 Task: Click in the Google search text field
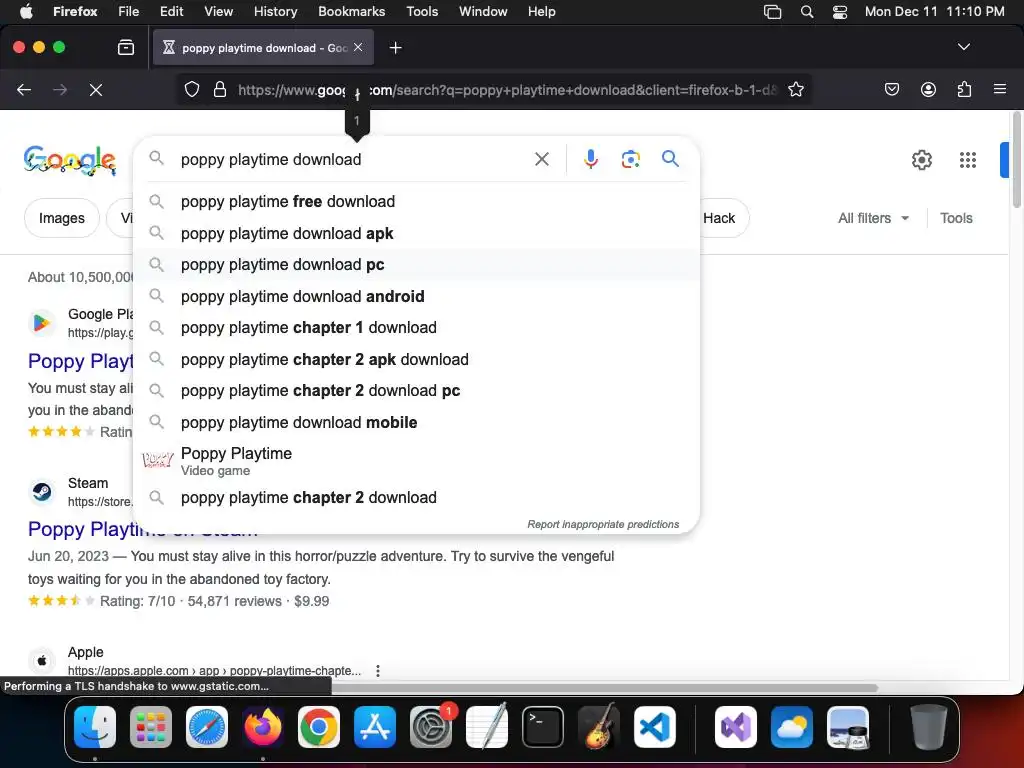pos(353,159)
